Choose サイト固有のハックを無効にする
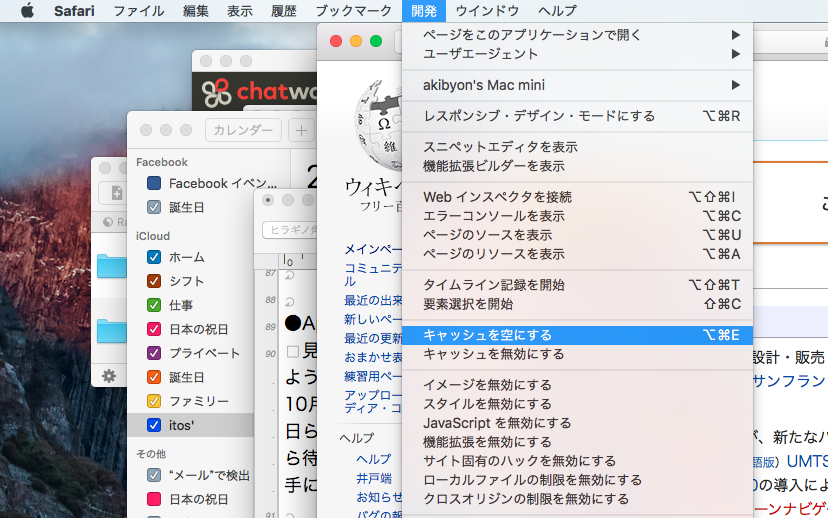 click(x=577, y=461)
